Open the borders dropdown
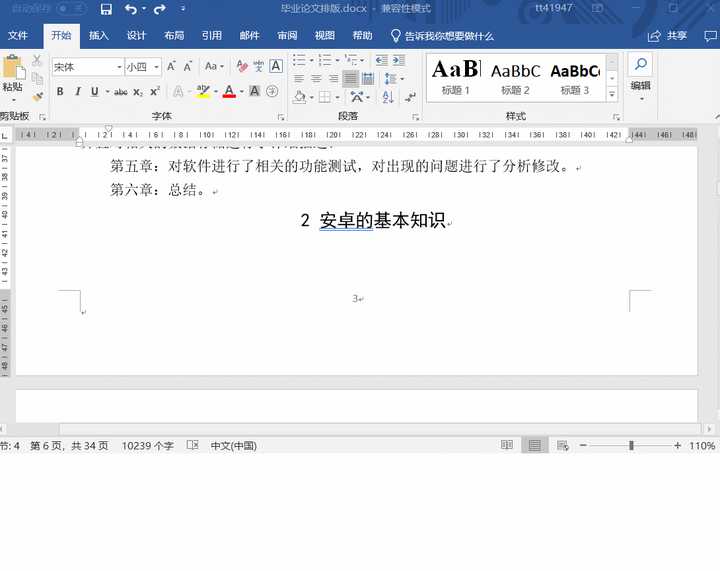This screenshot has width=720, height=571. (338, 97)
